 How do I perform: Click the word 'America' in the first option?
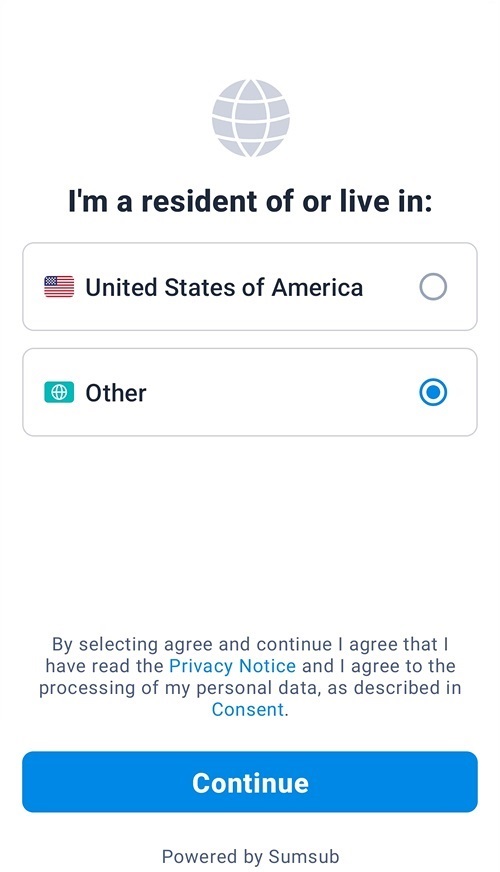tap(317, 288)
